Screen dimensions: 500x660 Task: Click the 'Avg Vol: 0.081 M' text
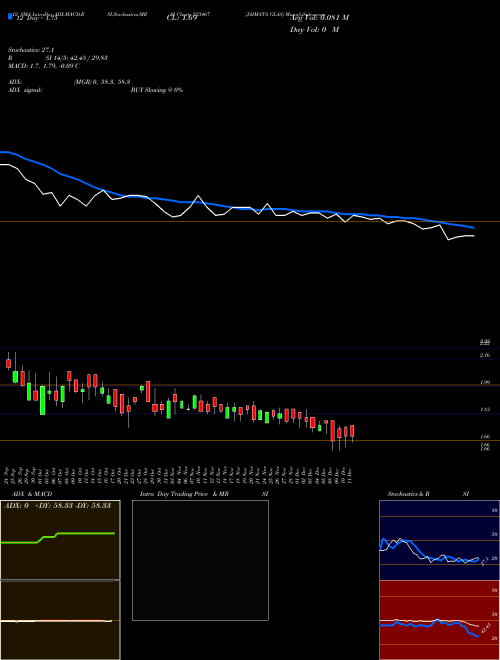click(x=319, y=18)
